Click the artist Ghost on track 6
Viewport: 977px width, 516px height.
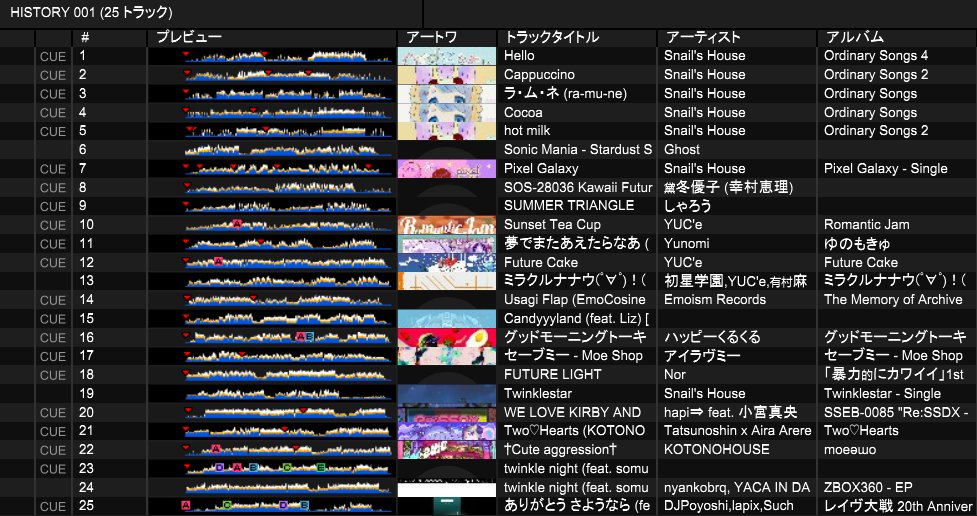pyautogui.click(x=682, y=150)
